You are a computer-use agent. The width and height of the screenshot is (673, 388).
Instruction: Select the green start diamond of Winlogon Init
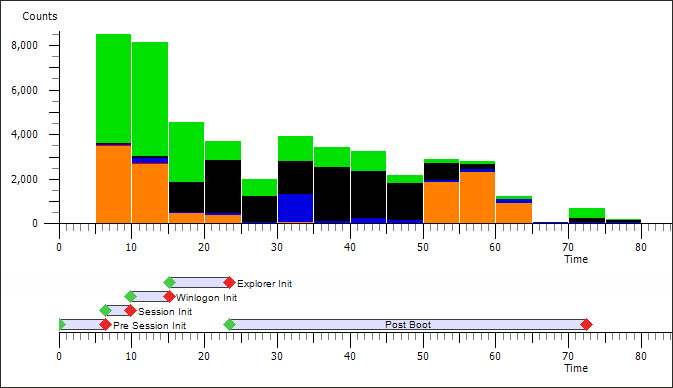pos(130,296)
